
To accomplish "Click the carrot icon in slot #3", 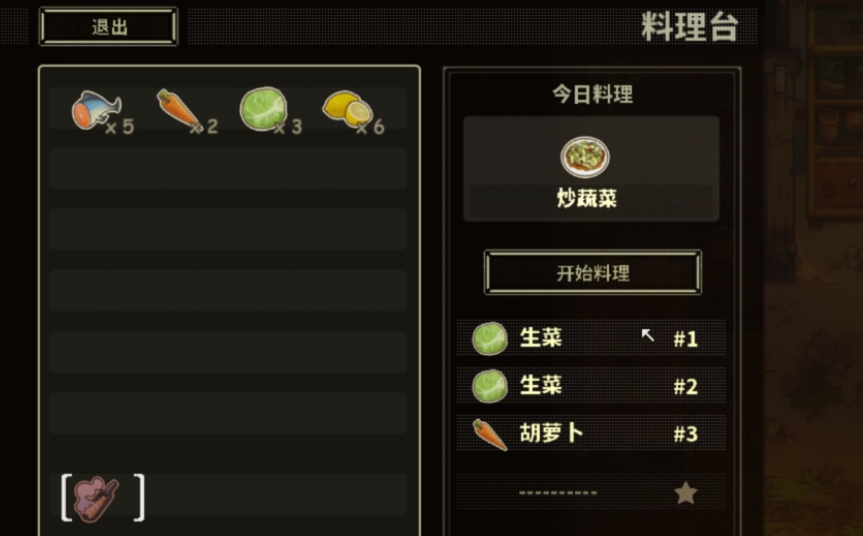I will click(x=490, y=434).
